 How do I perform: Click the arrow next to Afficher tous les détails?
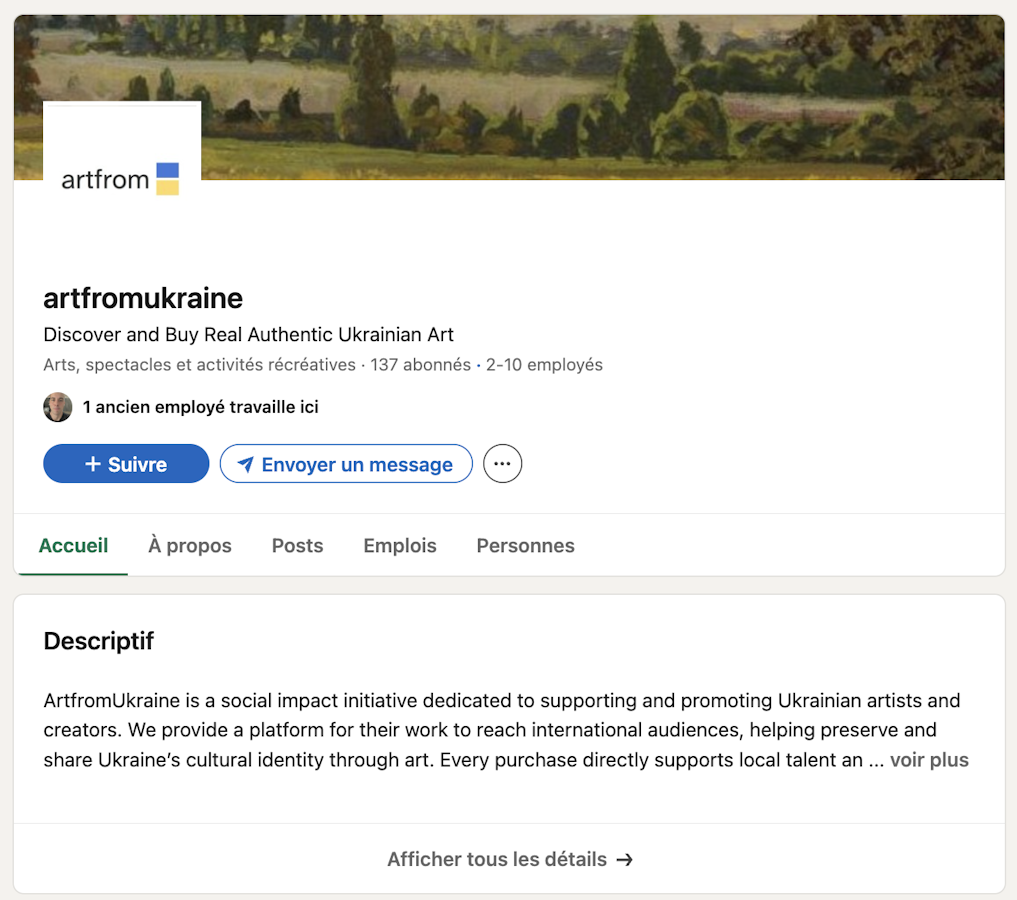pos(625,860)
